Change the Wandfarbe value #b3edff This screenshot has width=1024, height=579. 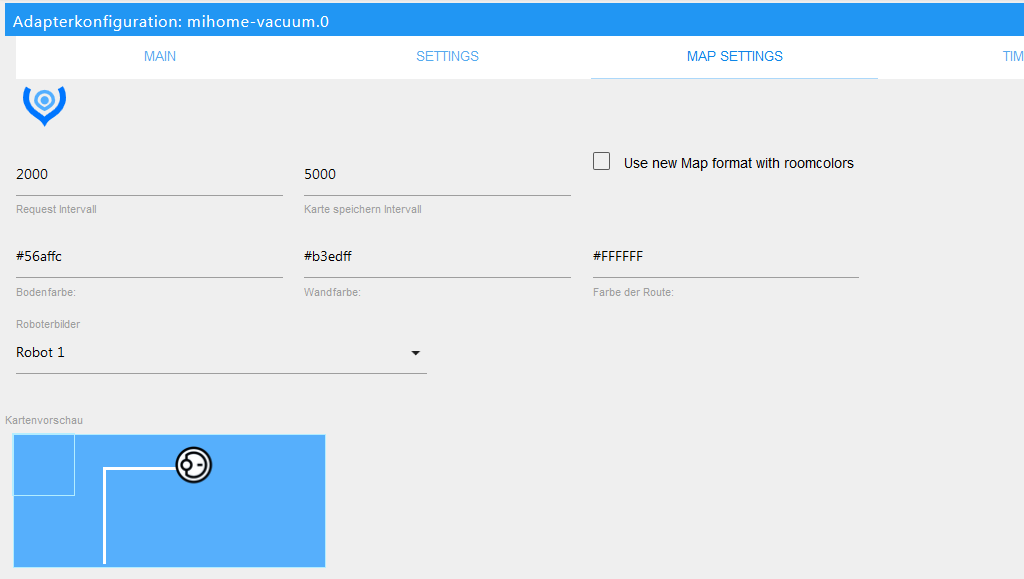pyautogui.click(x=437, y=257)
